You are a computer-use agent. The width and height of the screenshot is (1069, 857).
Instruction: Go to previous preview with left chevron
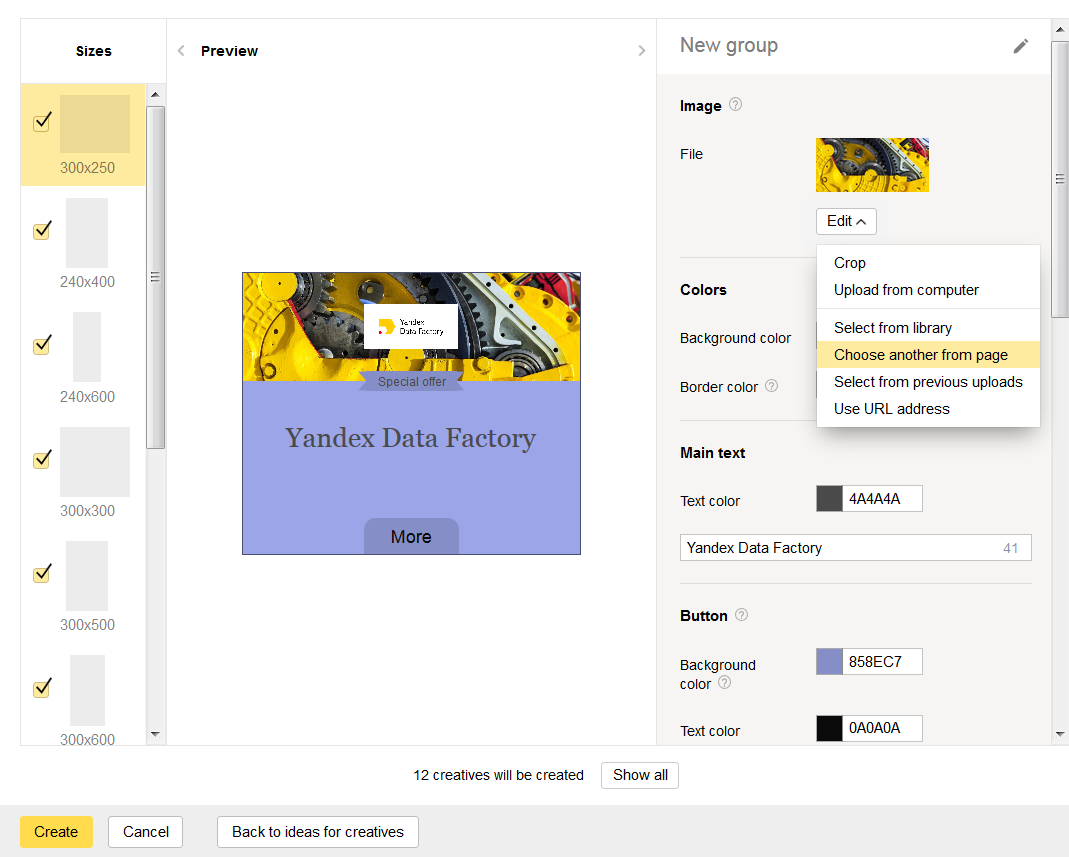[181, 50]
